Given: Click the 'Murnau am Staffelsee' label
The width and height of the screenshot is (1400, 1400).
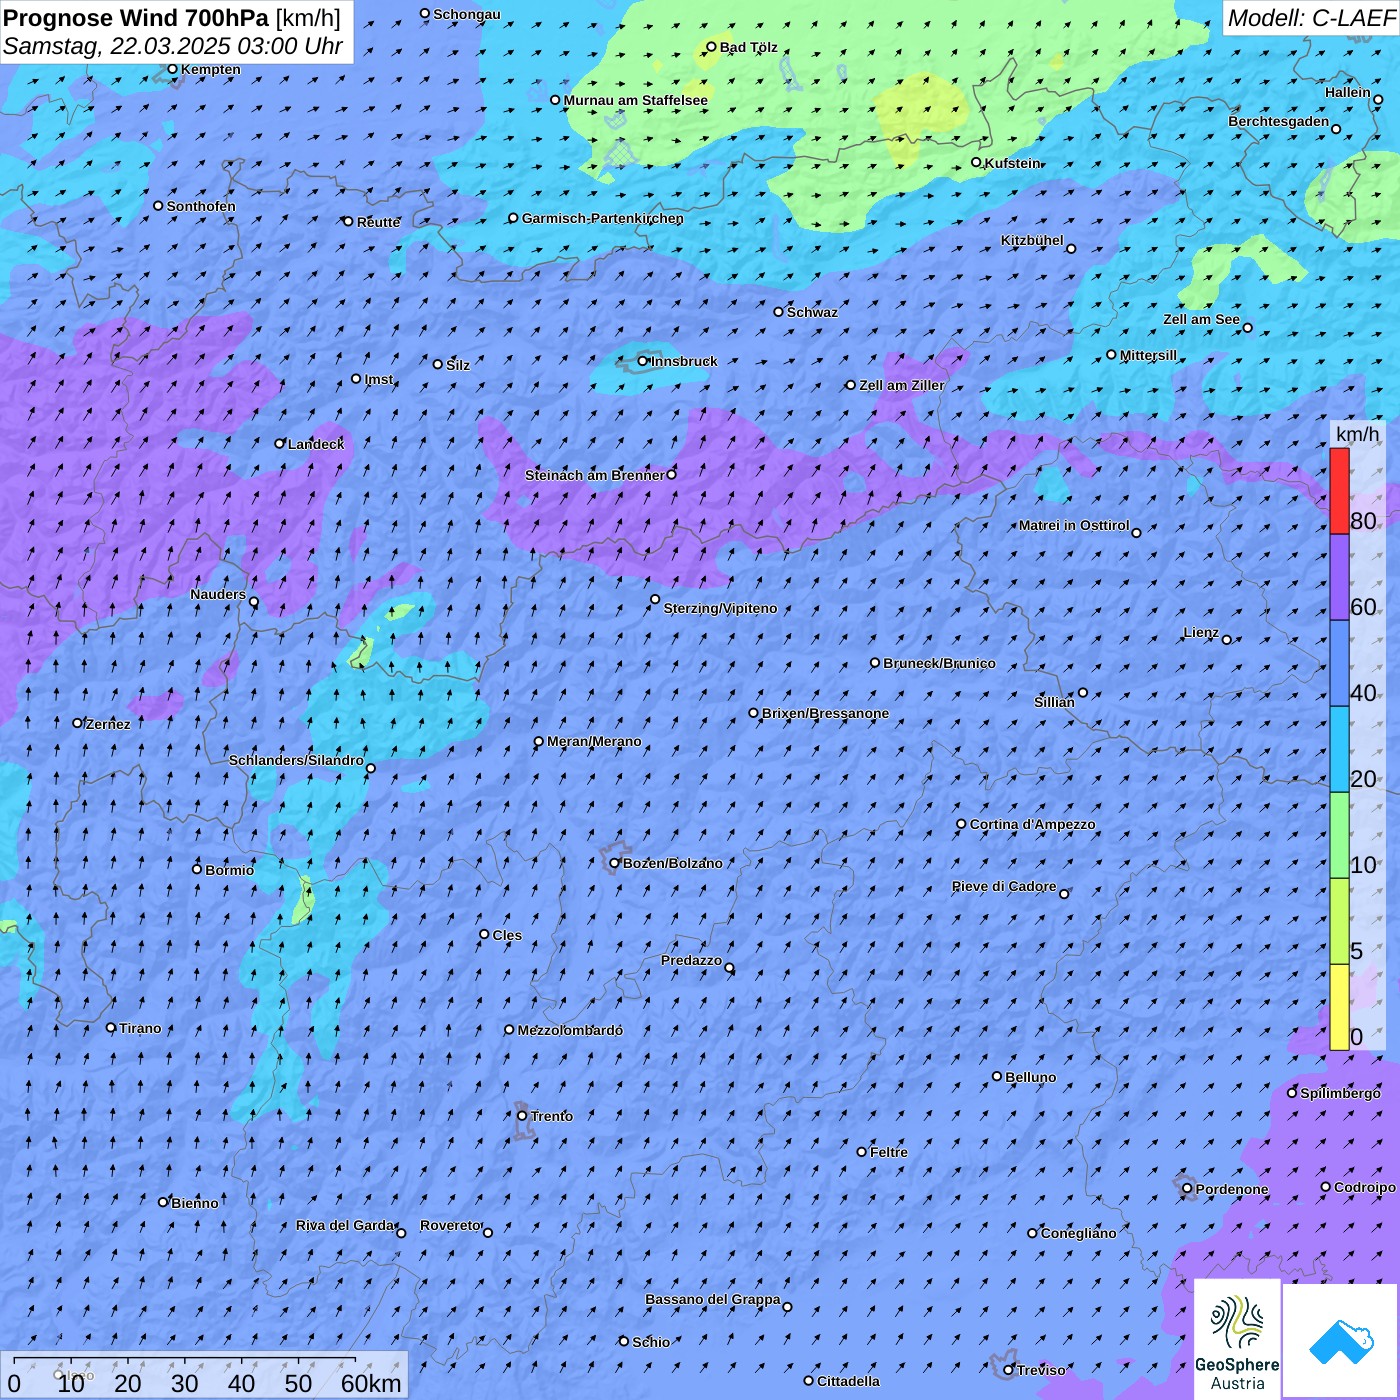Looking at the screenshot, I should coord(636,100).
